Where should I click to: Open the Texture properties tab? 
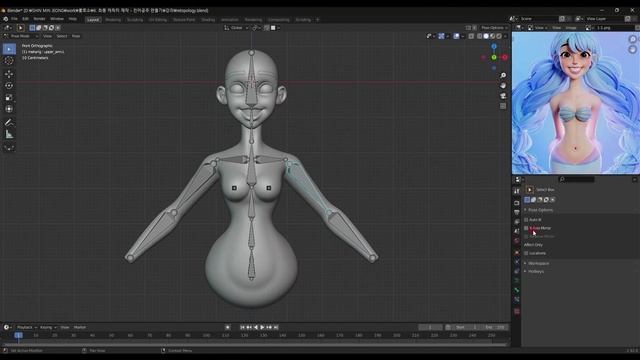[517, 311]
